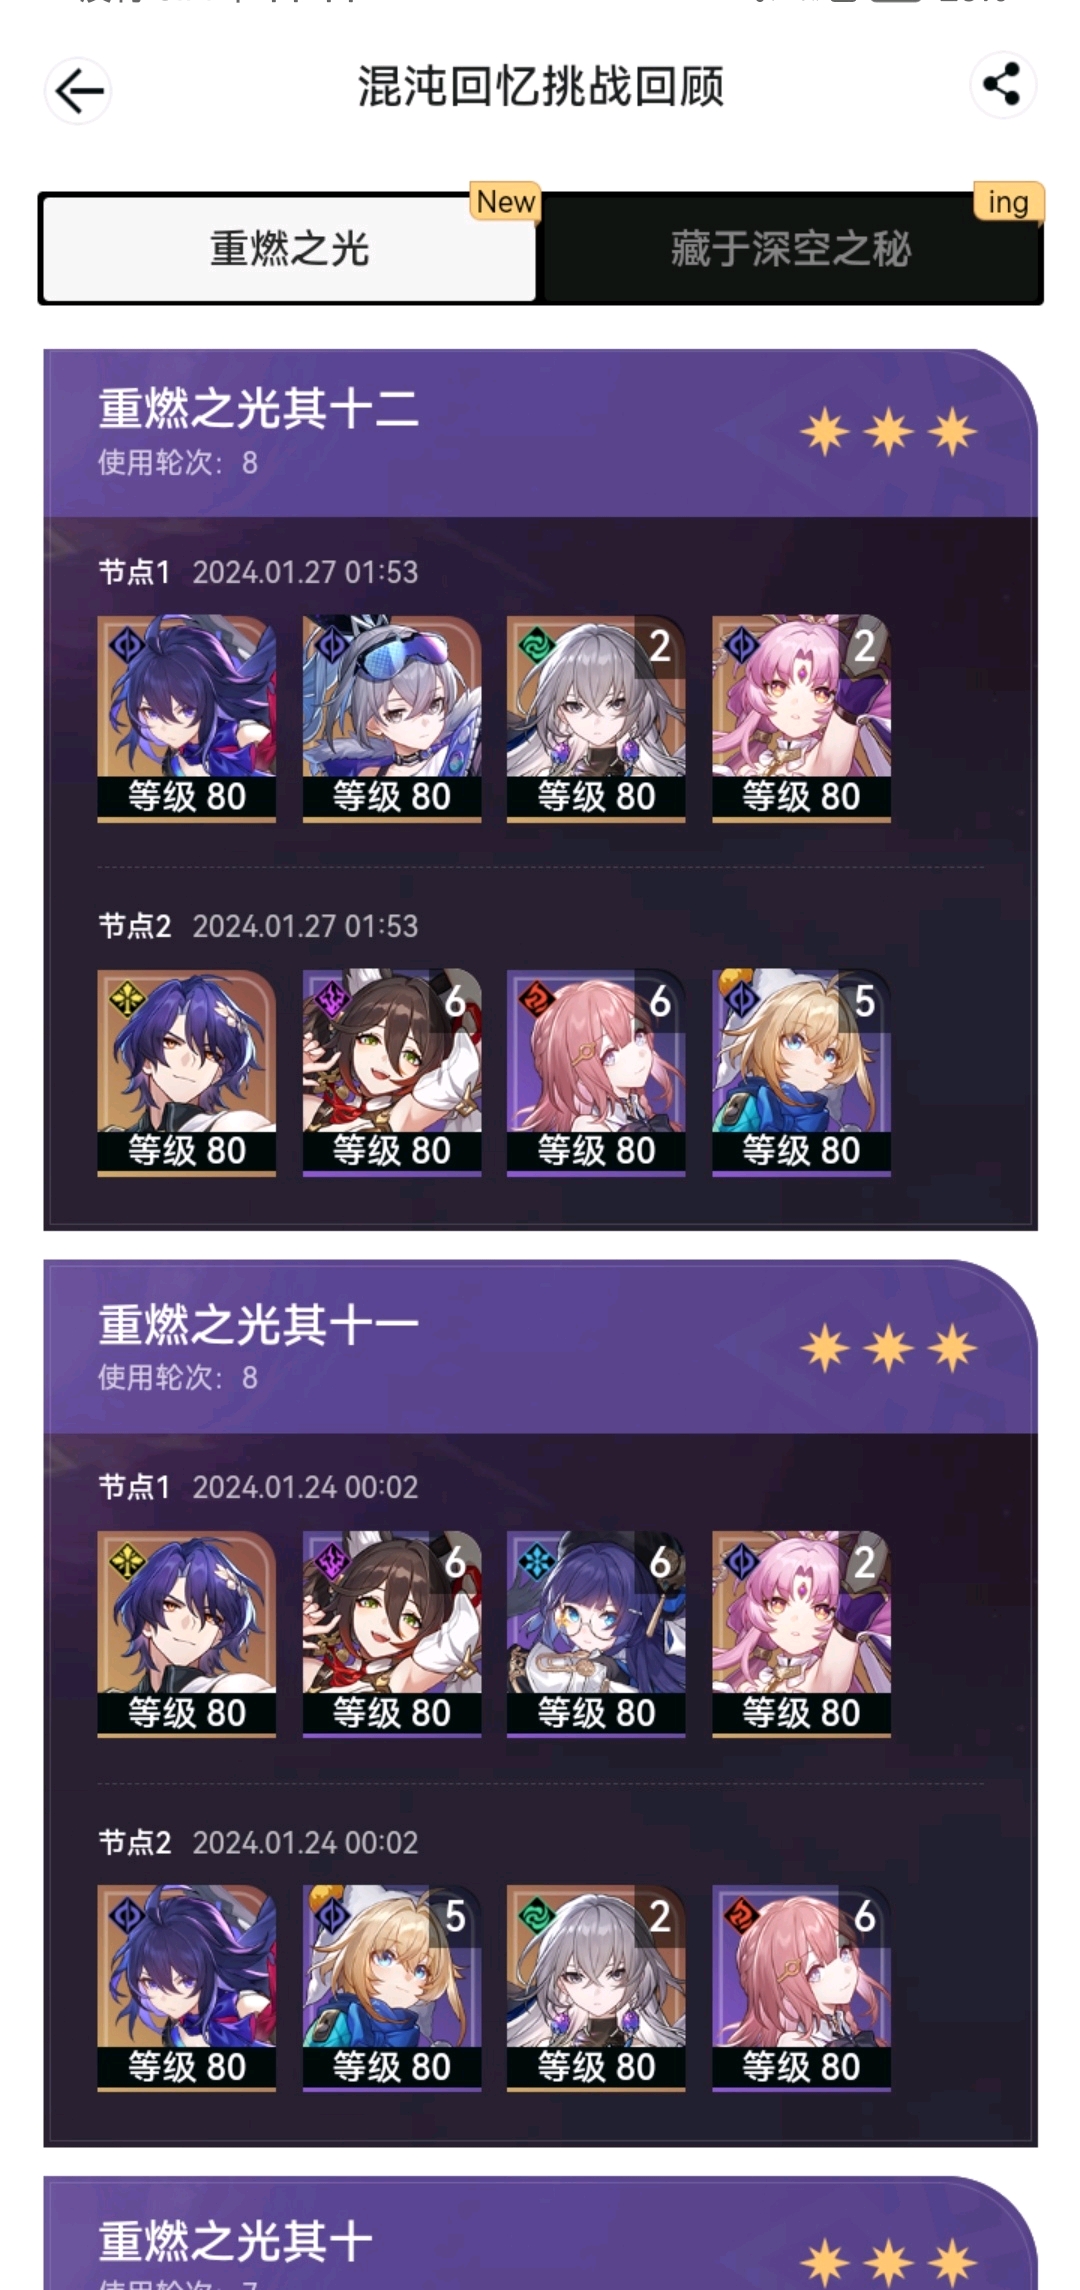
Task: Select gray-haired character in 其十二 node 1
Action: pyautogui.click(x=596, y=718)
